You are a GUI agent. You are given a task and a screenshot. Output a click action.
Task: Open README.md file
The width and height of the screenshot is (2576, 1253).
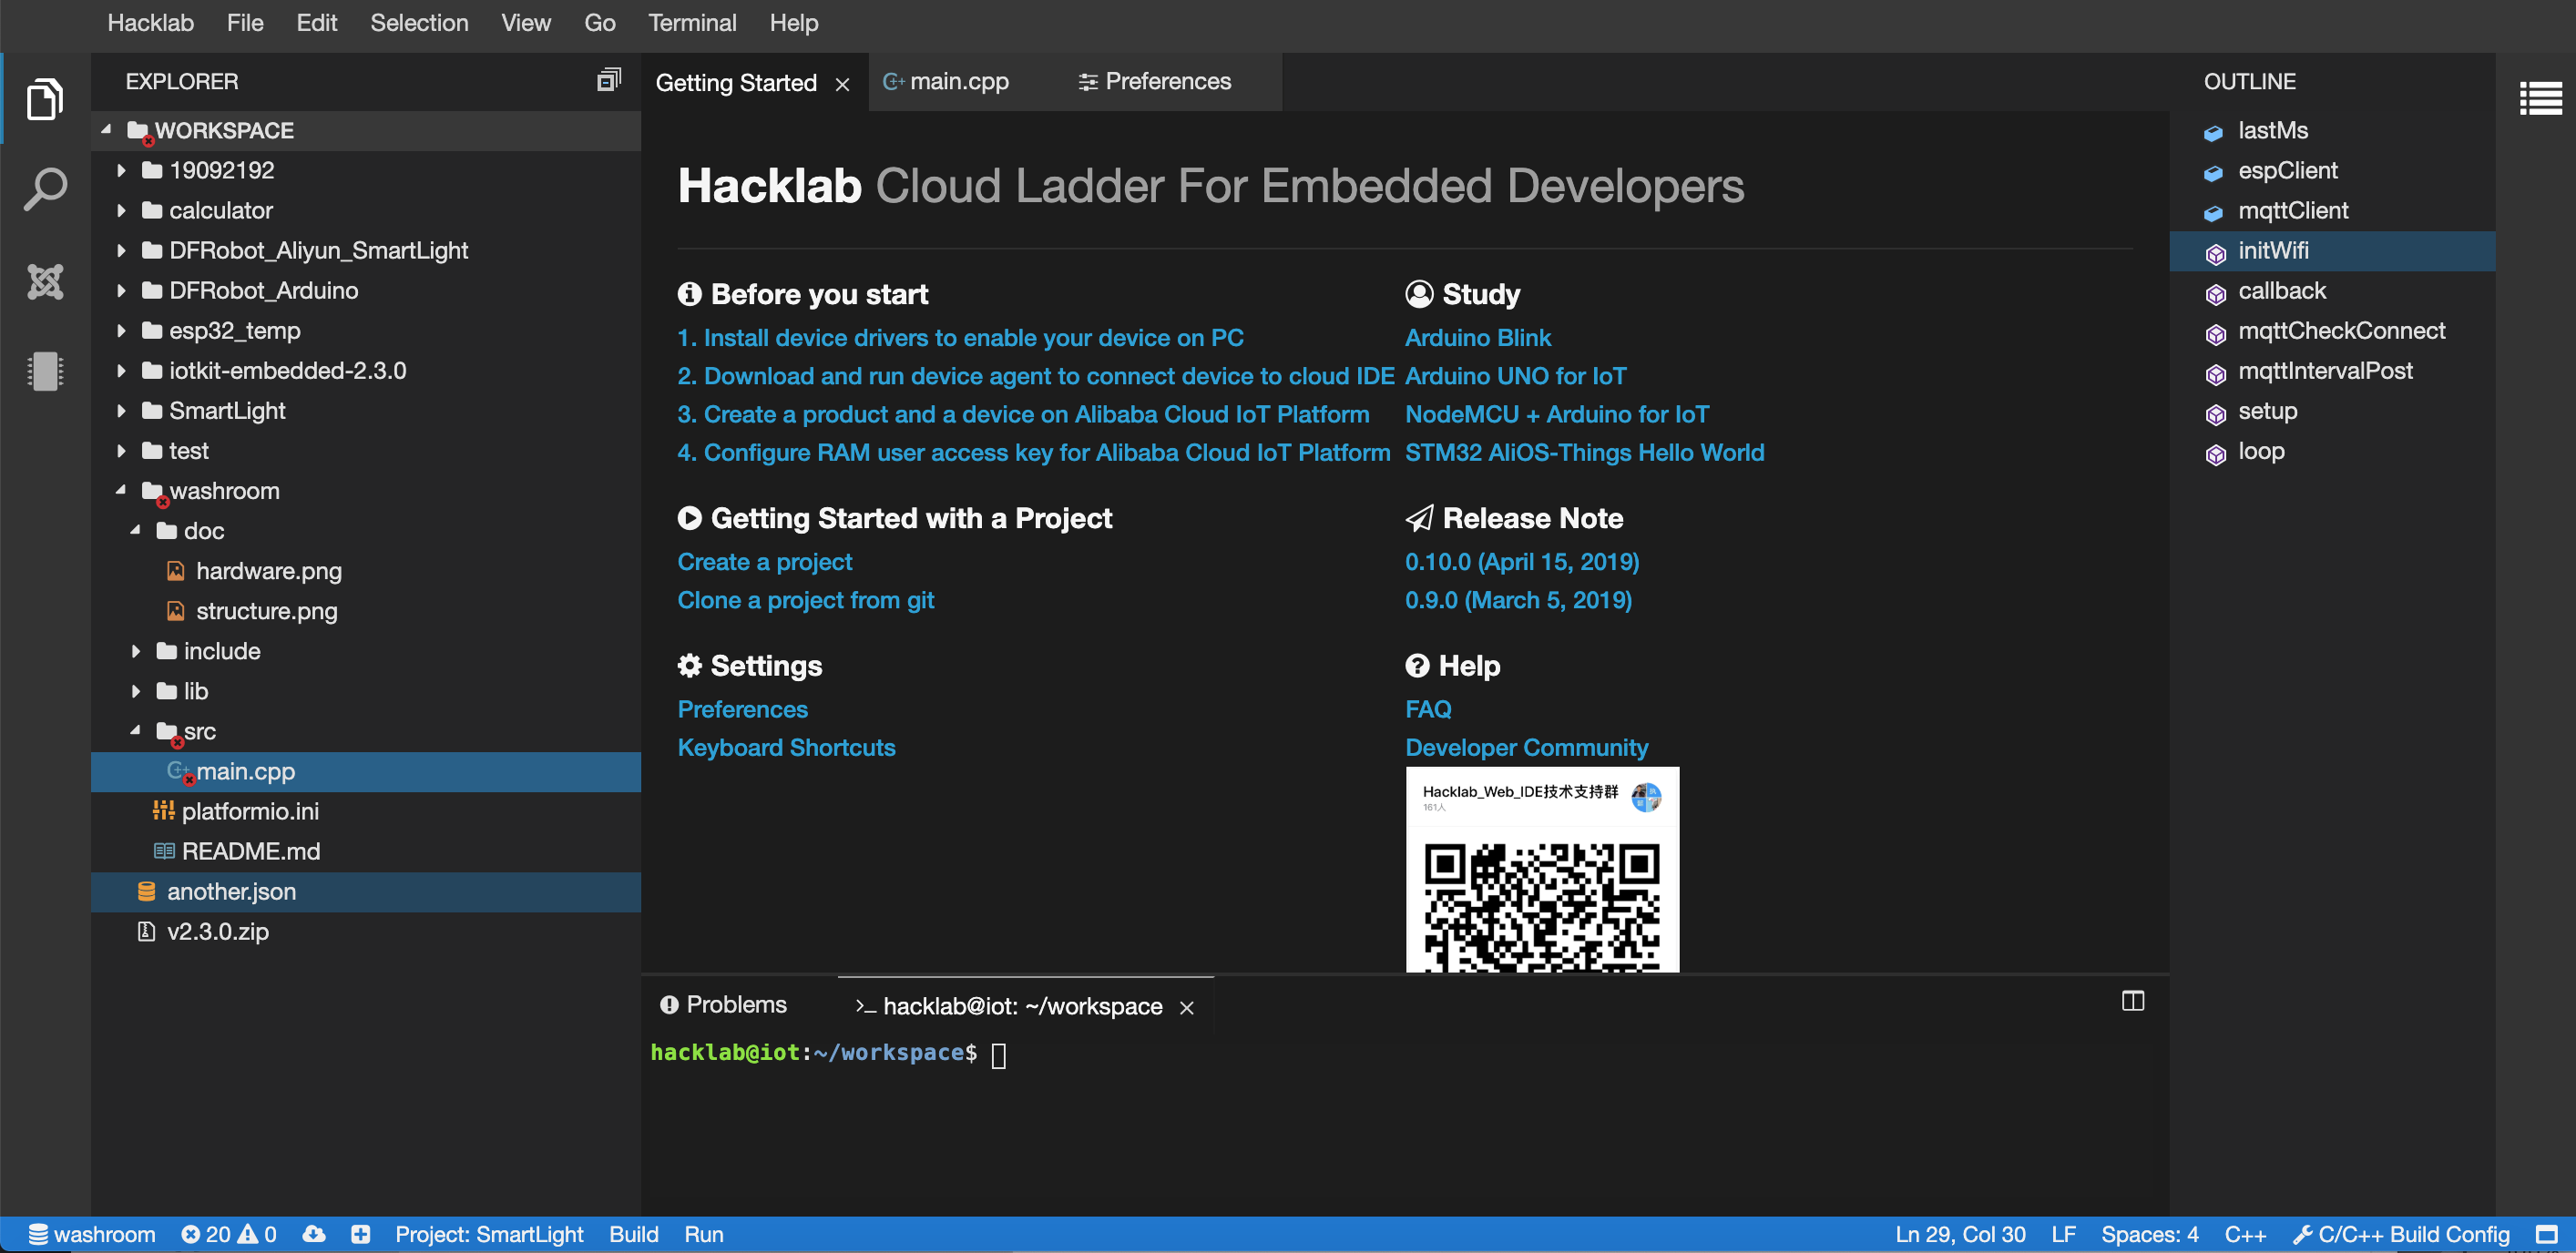pos(366,851)
